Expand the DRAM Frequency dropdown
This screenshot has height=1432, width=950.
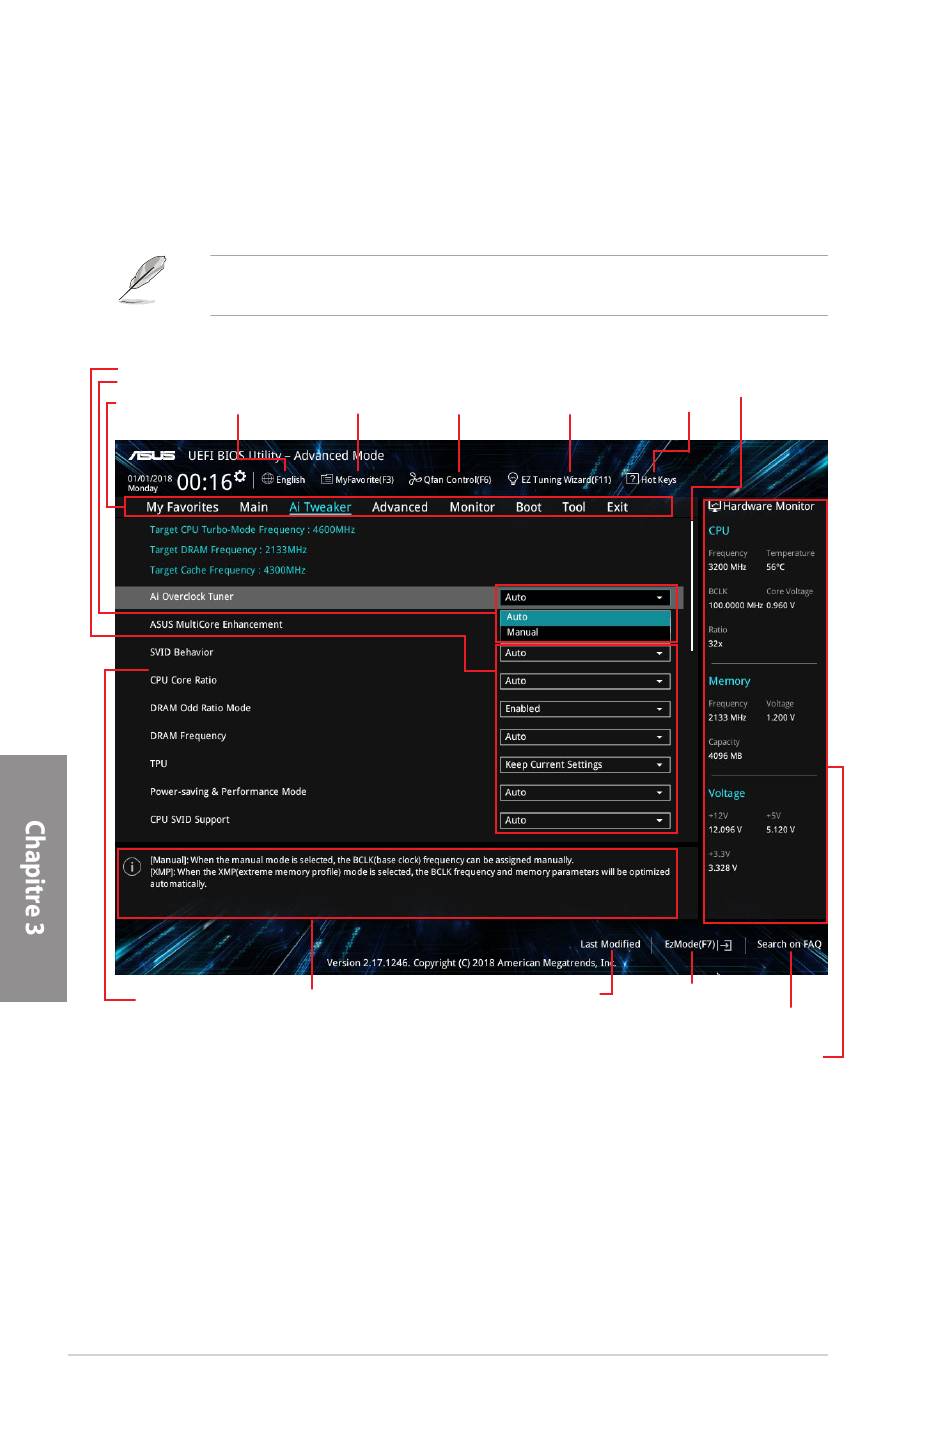coord(585,737)
